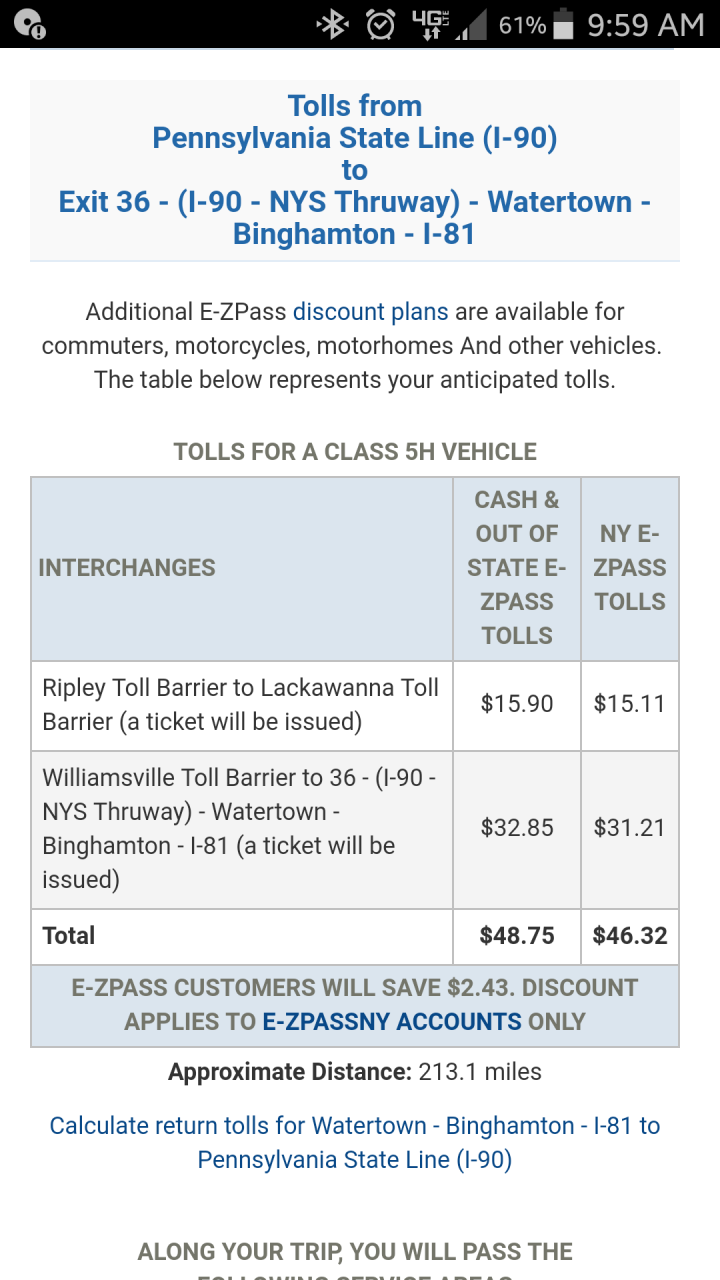Tap the alarm clock status icon
The image size is (720, 1280).
[x=381, y=24]
